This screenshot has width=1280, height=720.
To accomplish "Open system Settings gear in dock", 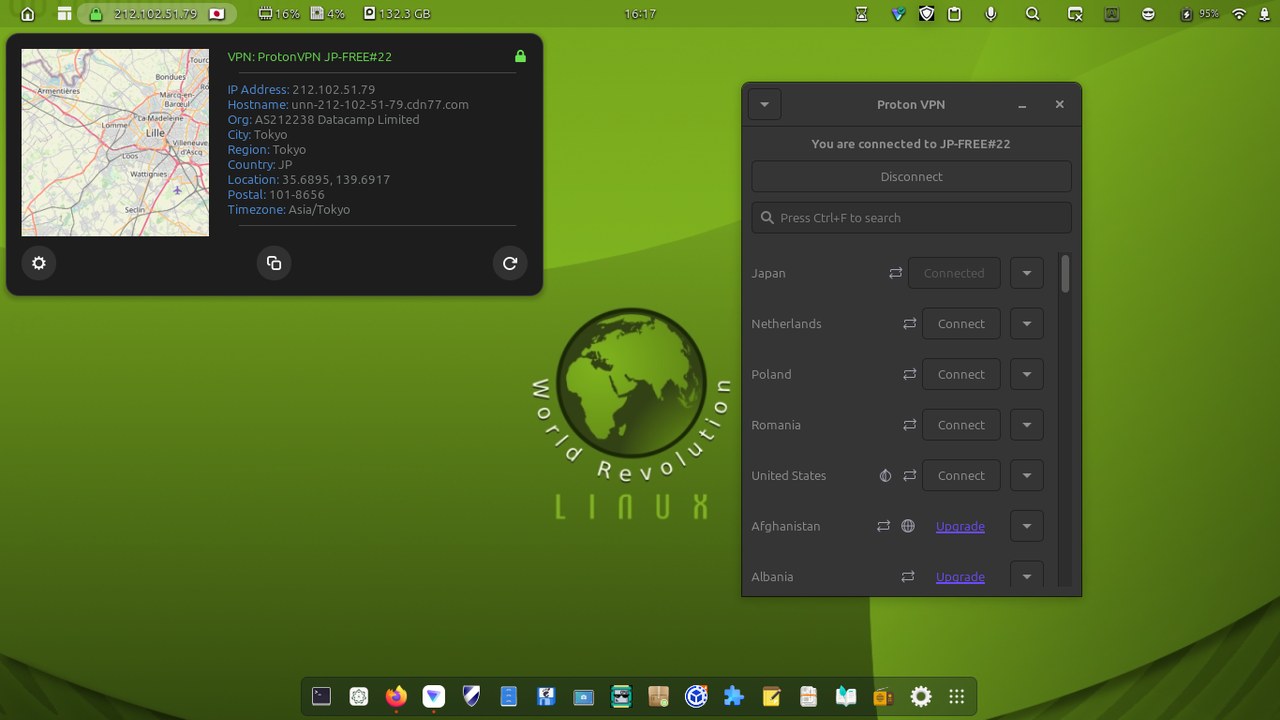I will point(921,696).
